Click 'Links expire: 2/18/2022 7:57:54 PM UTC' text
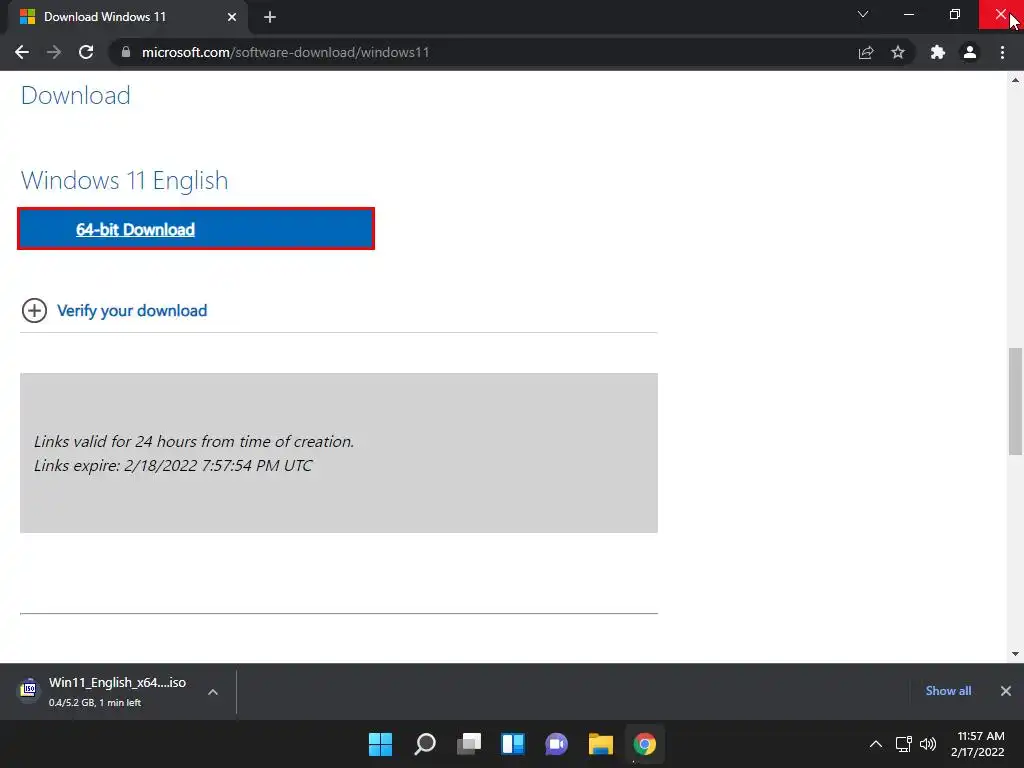 (x=173, y=466)
